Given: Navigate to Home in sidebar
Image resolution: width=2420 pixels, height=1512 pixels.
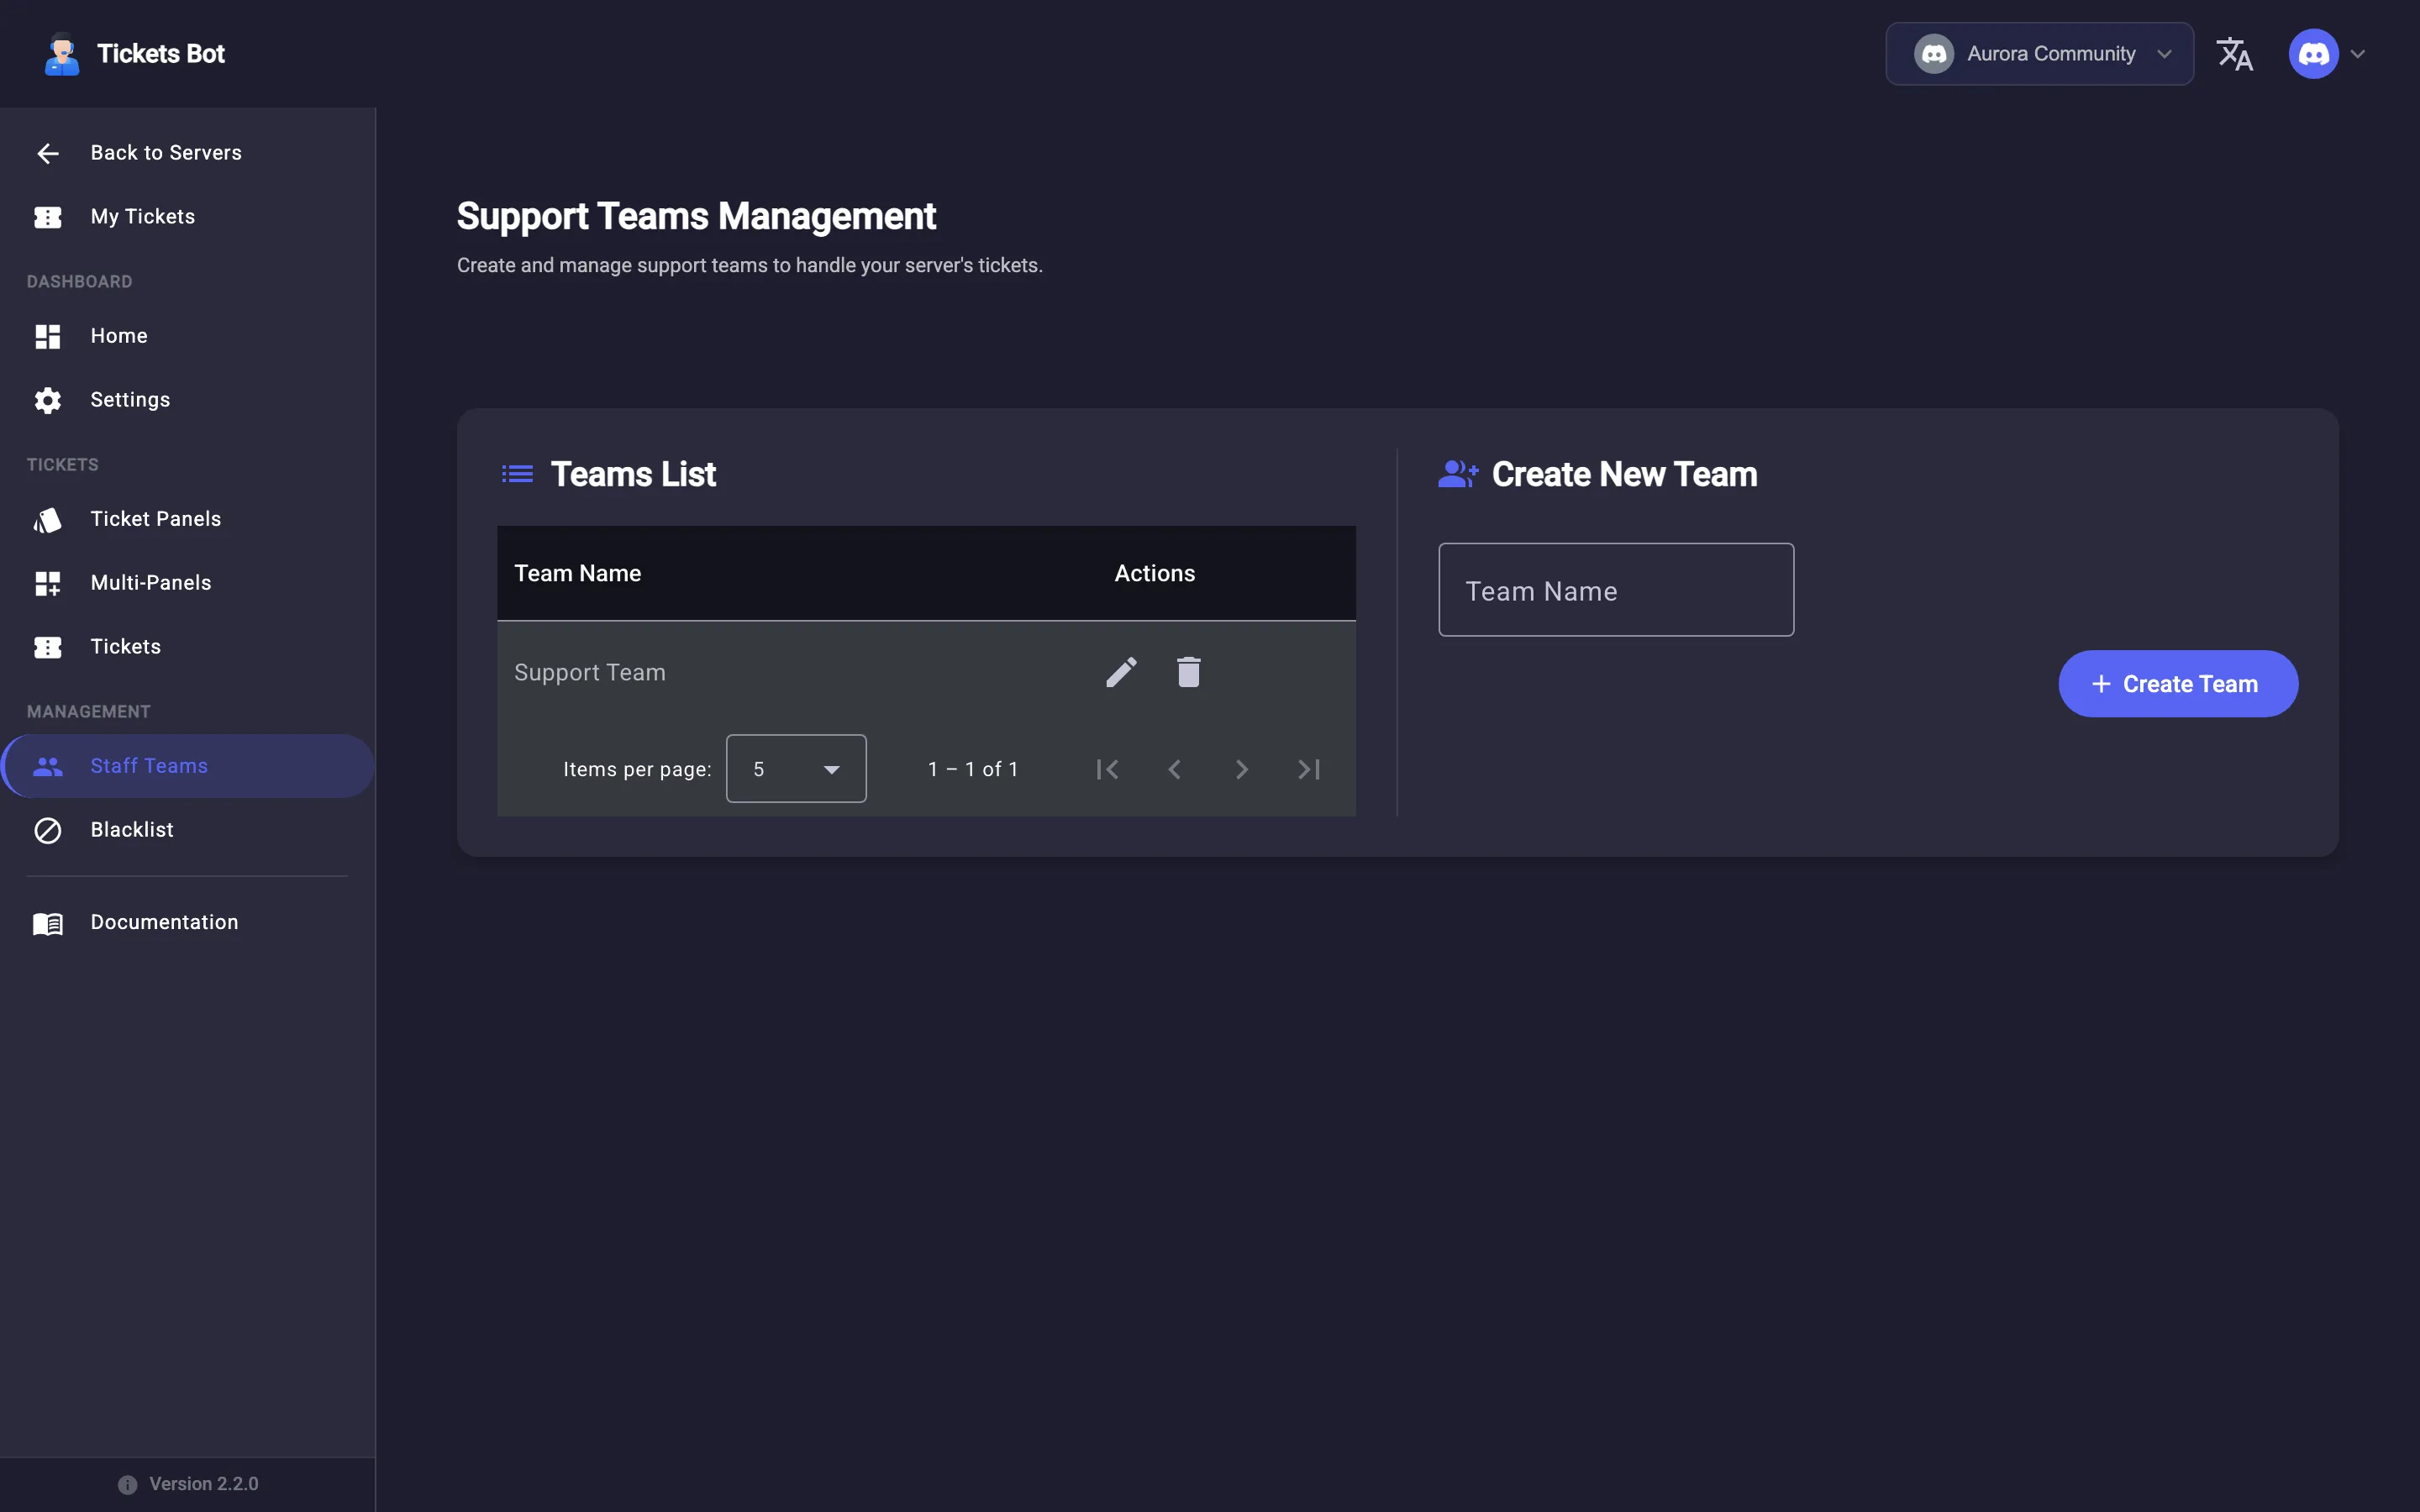Looking at the screenshot, I should point(188,336).
